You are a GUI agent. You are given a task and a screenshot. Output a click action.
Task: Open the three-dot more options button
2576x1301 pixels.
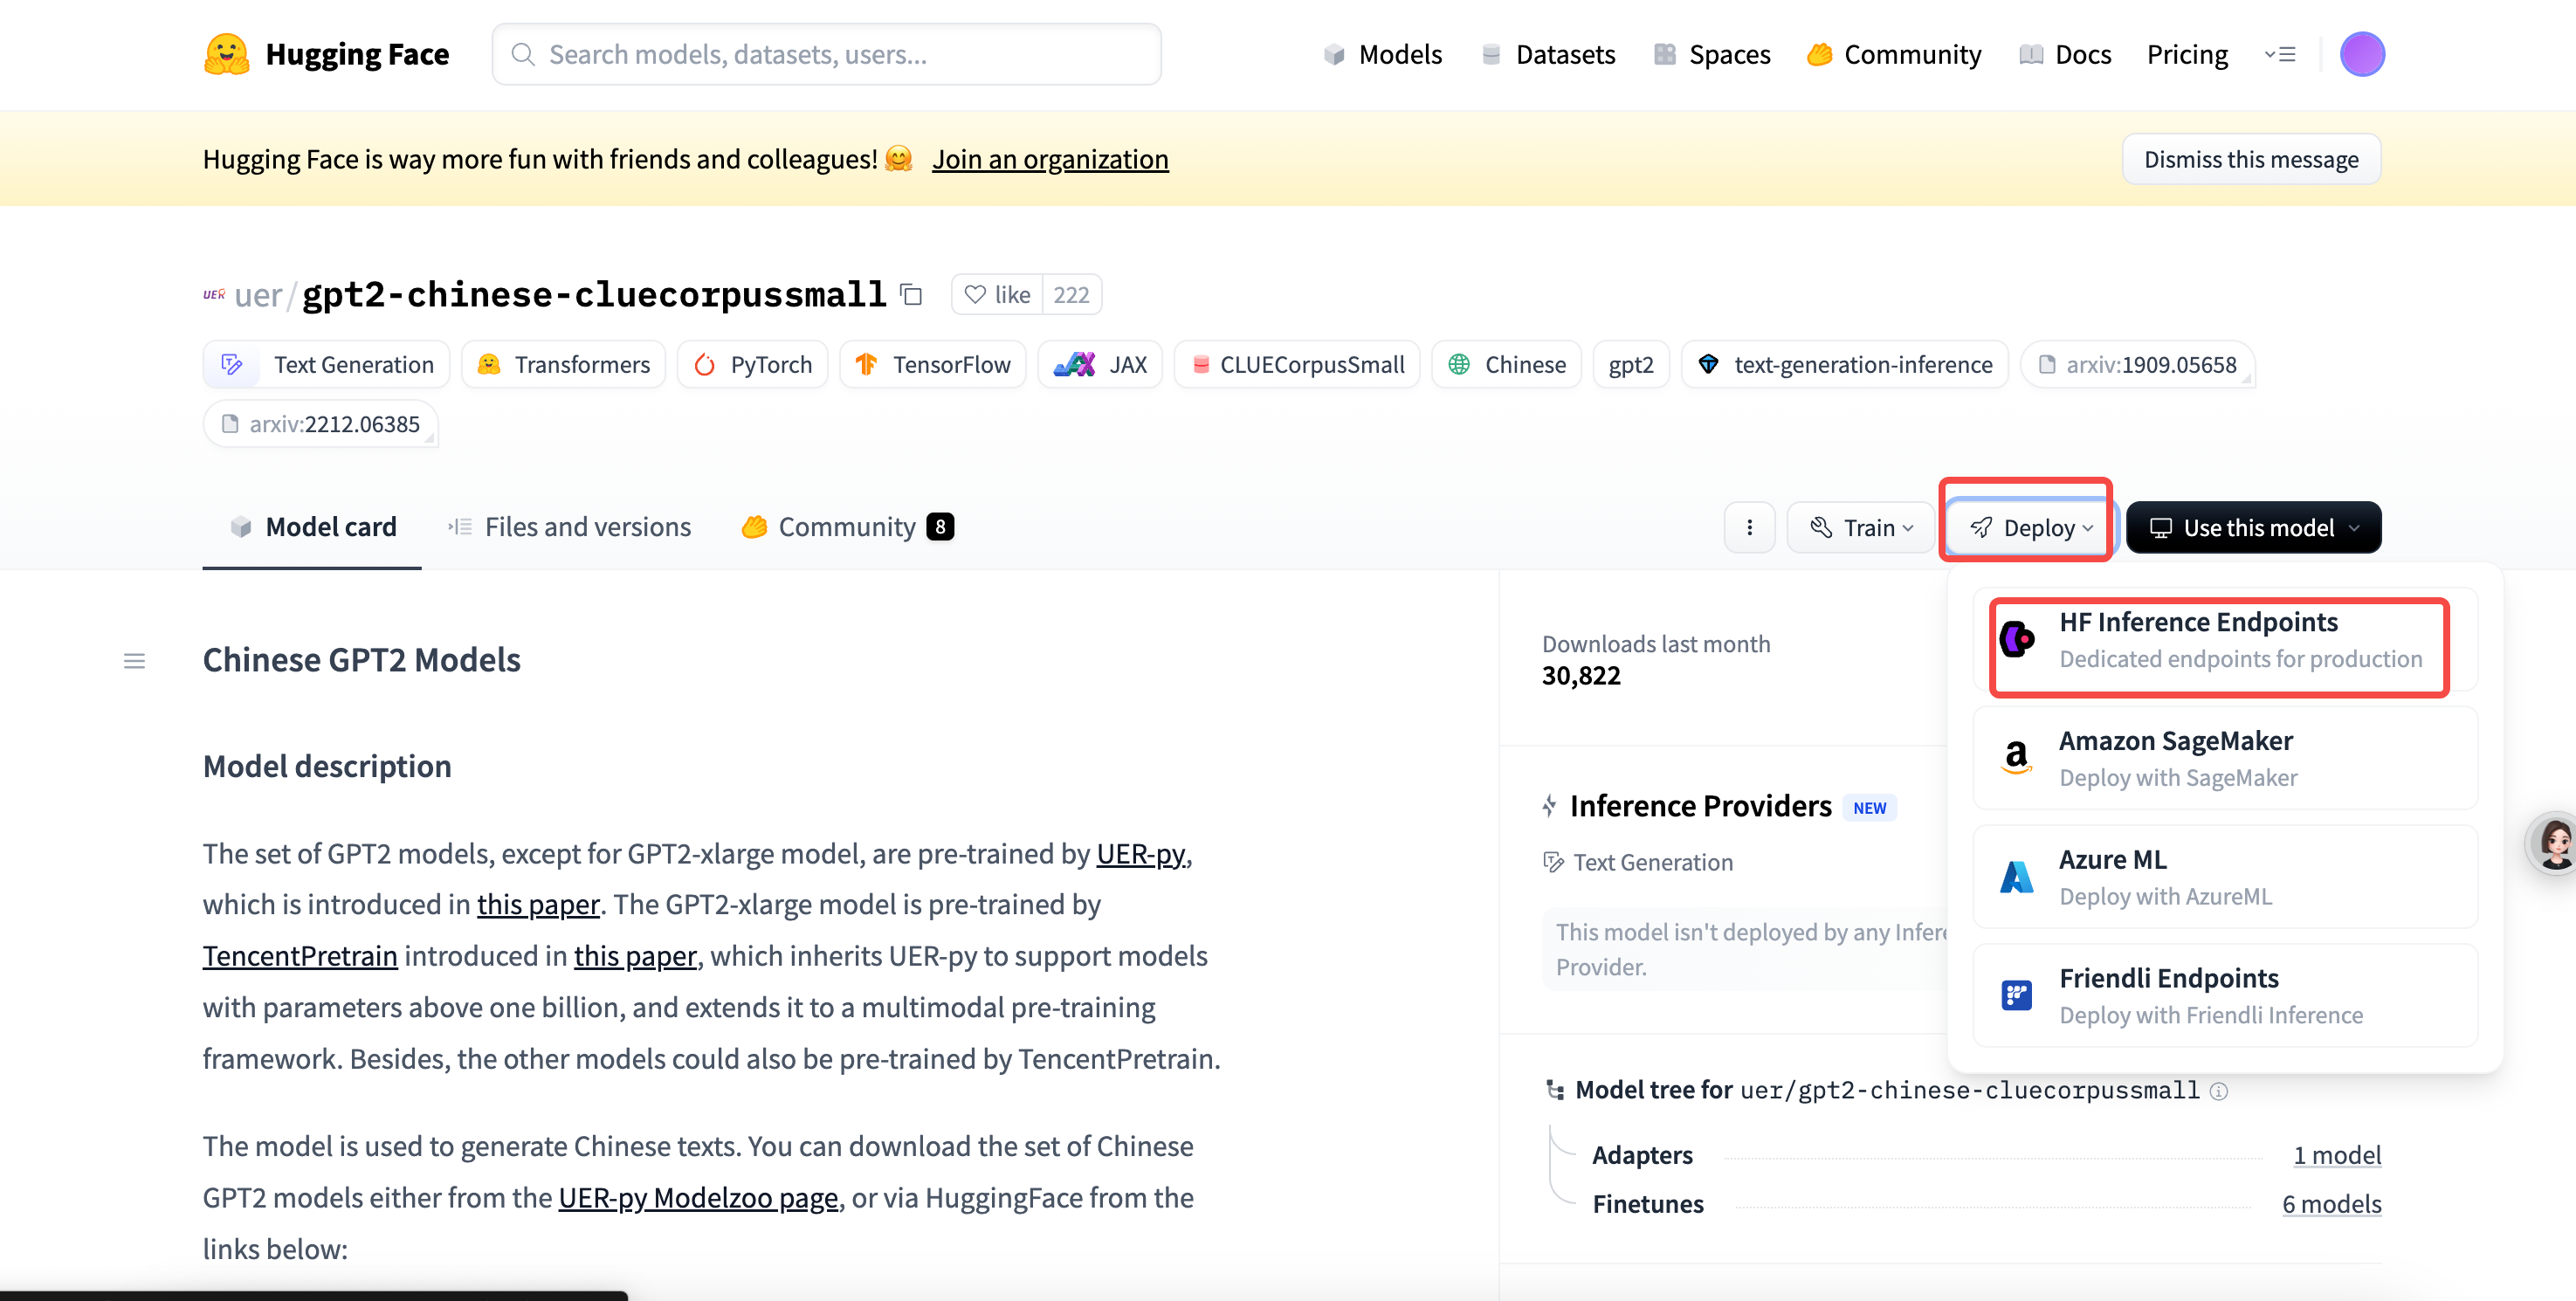tap(1749, 527)
